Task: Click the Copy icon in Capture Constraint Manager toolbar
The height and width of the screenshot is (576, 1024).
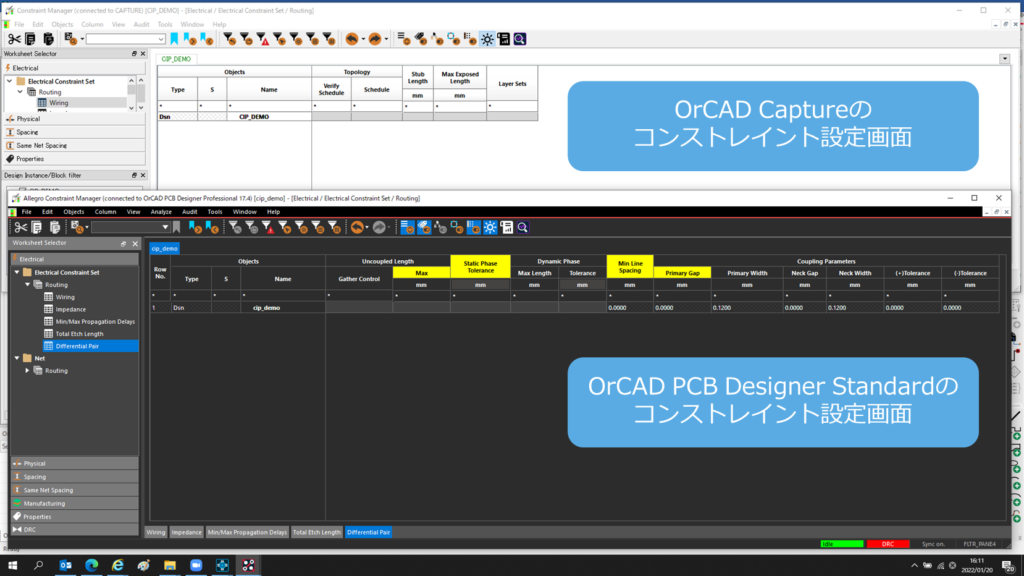Action: point(31,39)
